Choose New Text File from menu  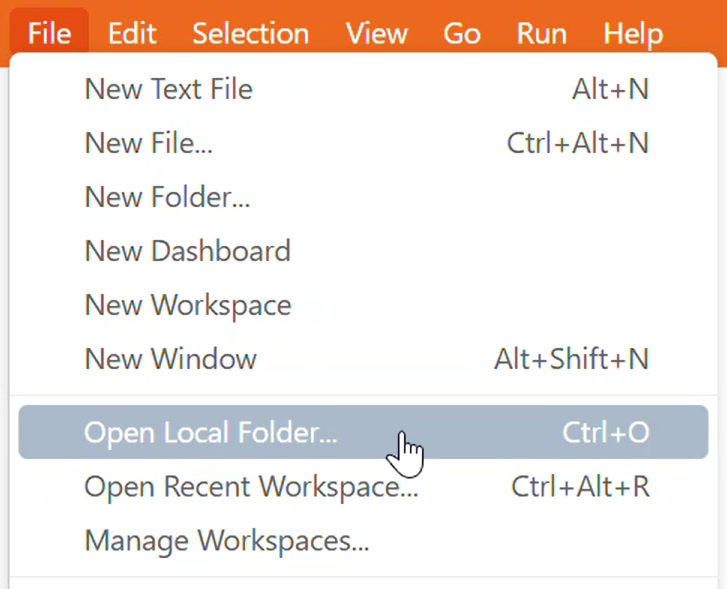(x=168, y=89)
